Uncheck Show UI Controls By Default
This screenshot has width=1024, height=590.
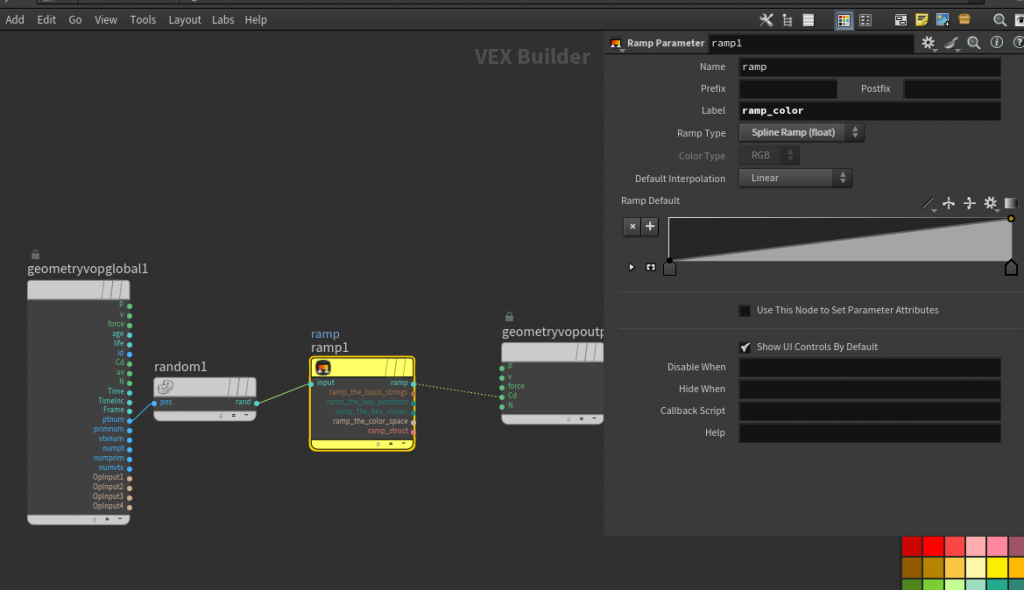[744, 347]
